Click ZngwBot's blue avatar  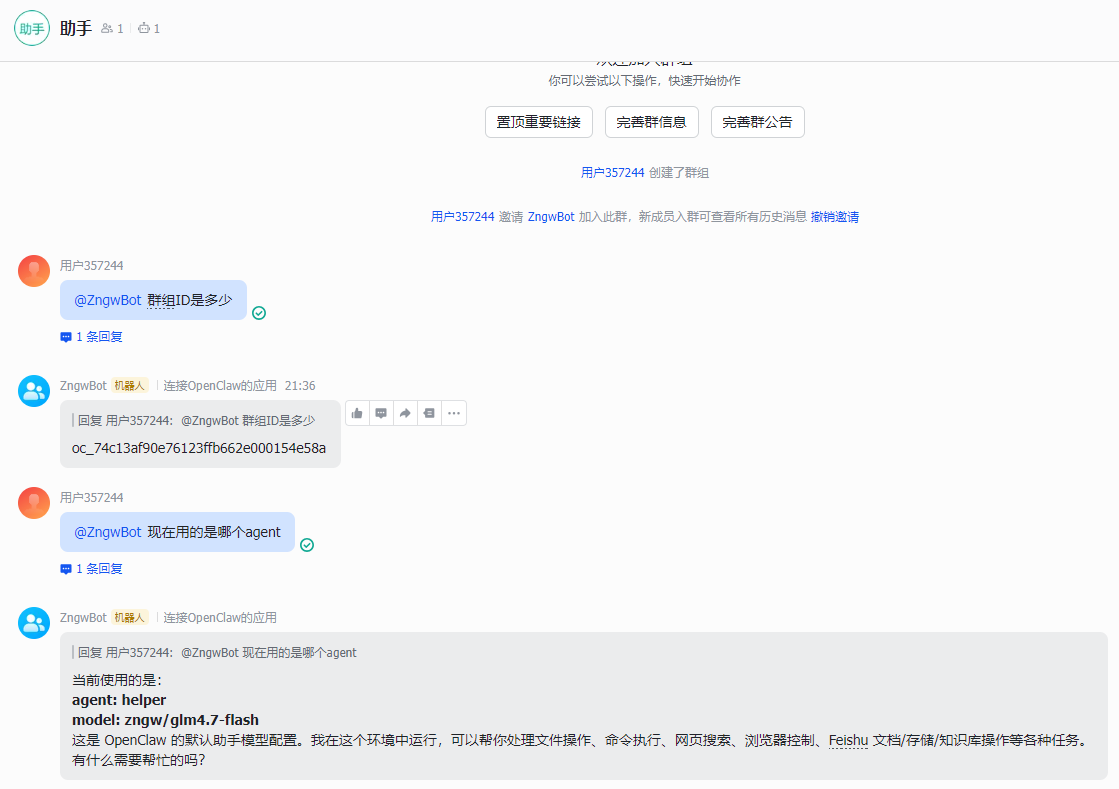coord(33,390)
